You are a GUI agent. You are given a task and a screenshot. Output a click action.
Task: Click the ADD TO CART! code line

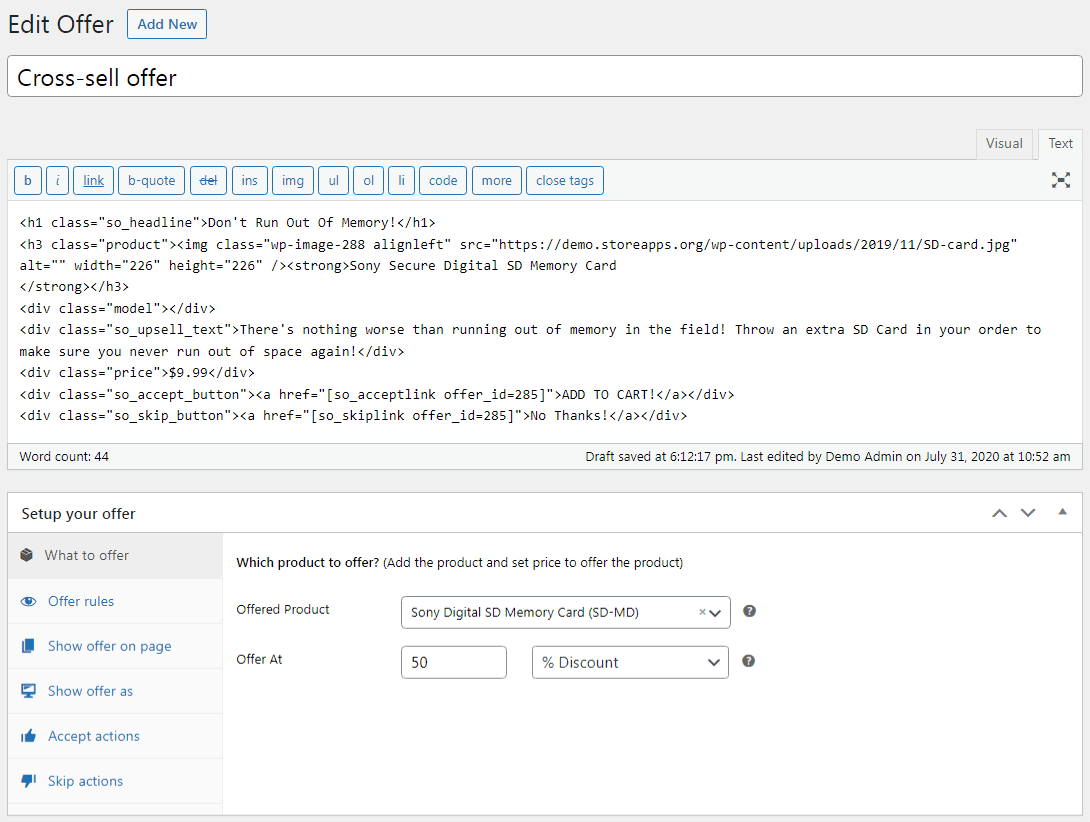click(x=377, y=395)
